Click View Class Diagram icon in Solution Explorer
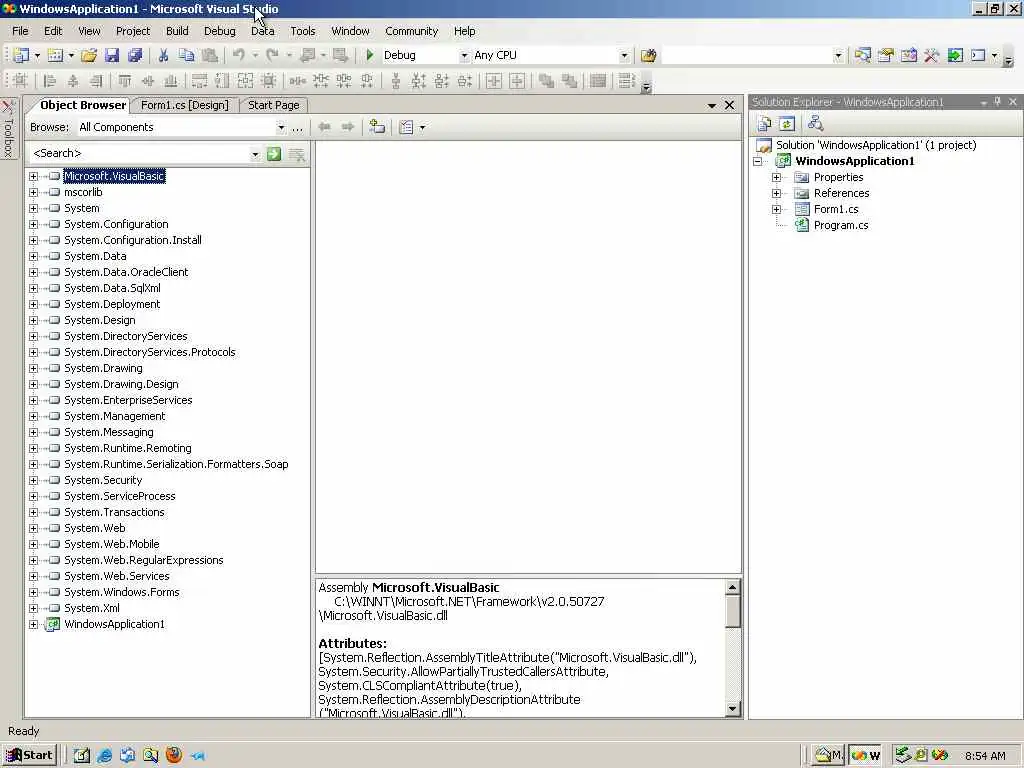 (815, 123)
